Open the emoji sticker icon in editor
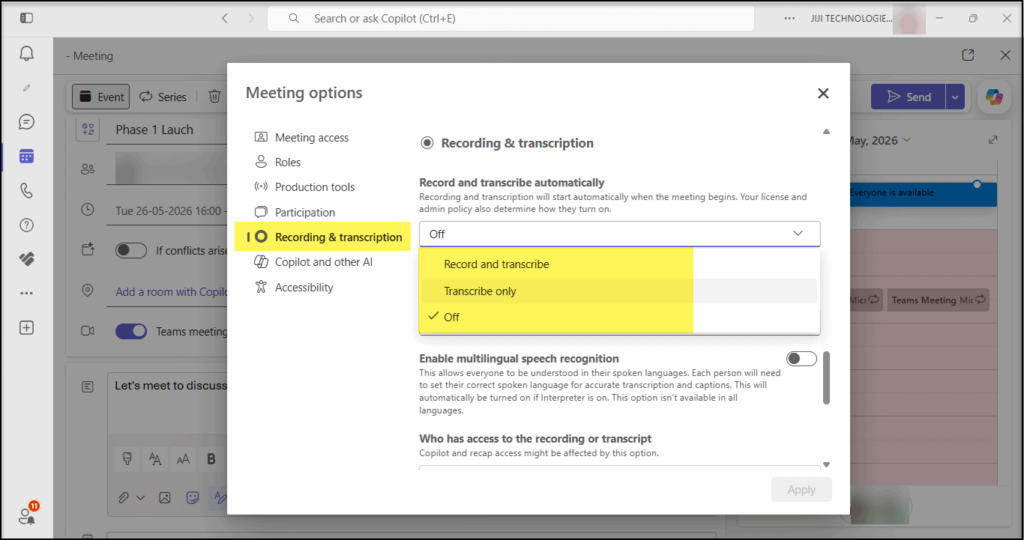The width and height of the screenshot is (1024, 540). (193, 498)
